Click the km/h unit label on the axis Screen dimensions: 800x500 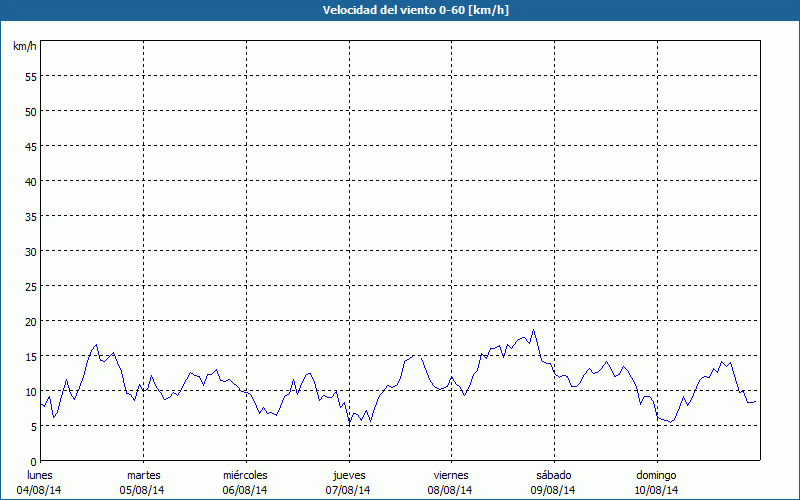coord(24,47)
